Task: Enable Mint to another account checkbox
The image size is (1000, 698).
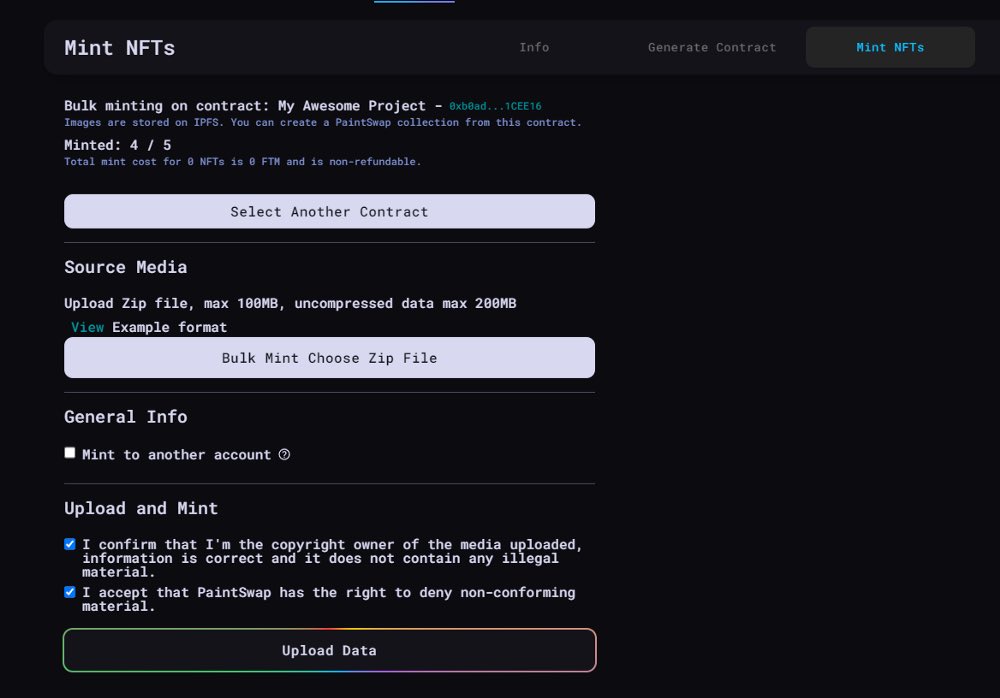Action: (70, 453)
